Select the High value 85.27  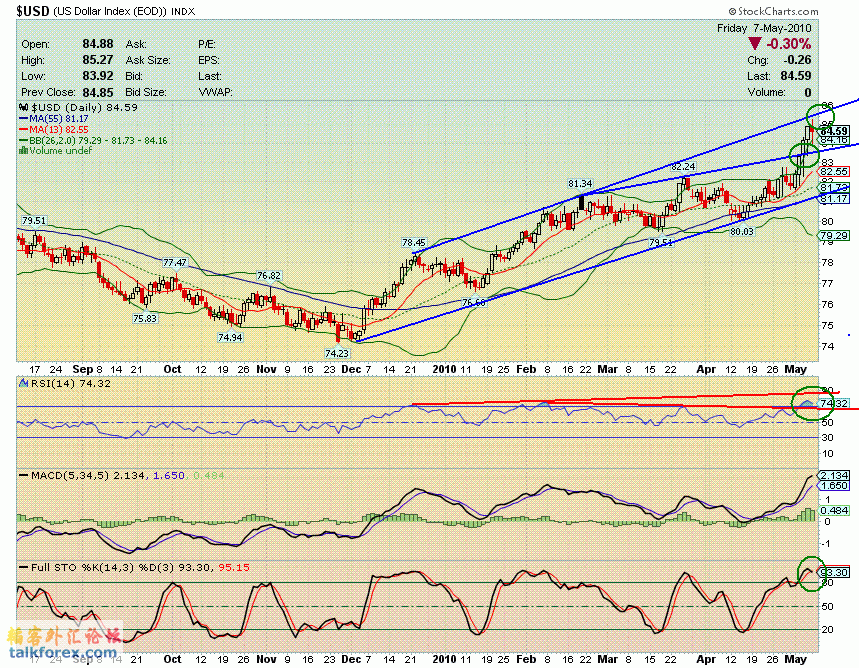pos(98,60)
